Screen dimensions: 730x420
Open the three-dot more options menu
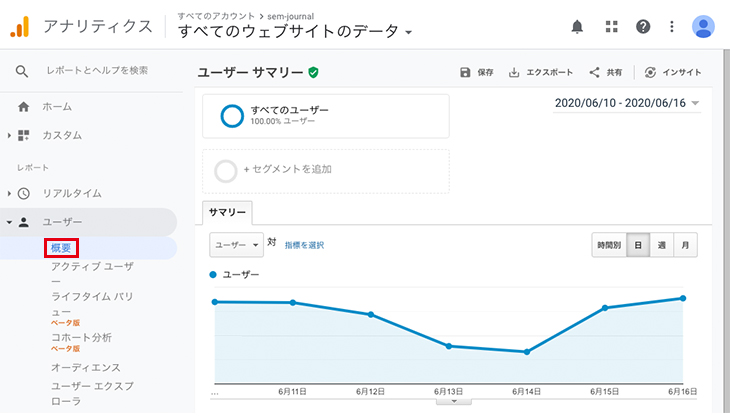point(671,27)
